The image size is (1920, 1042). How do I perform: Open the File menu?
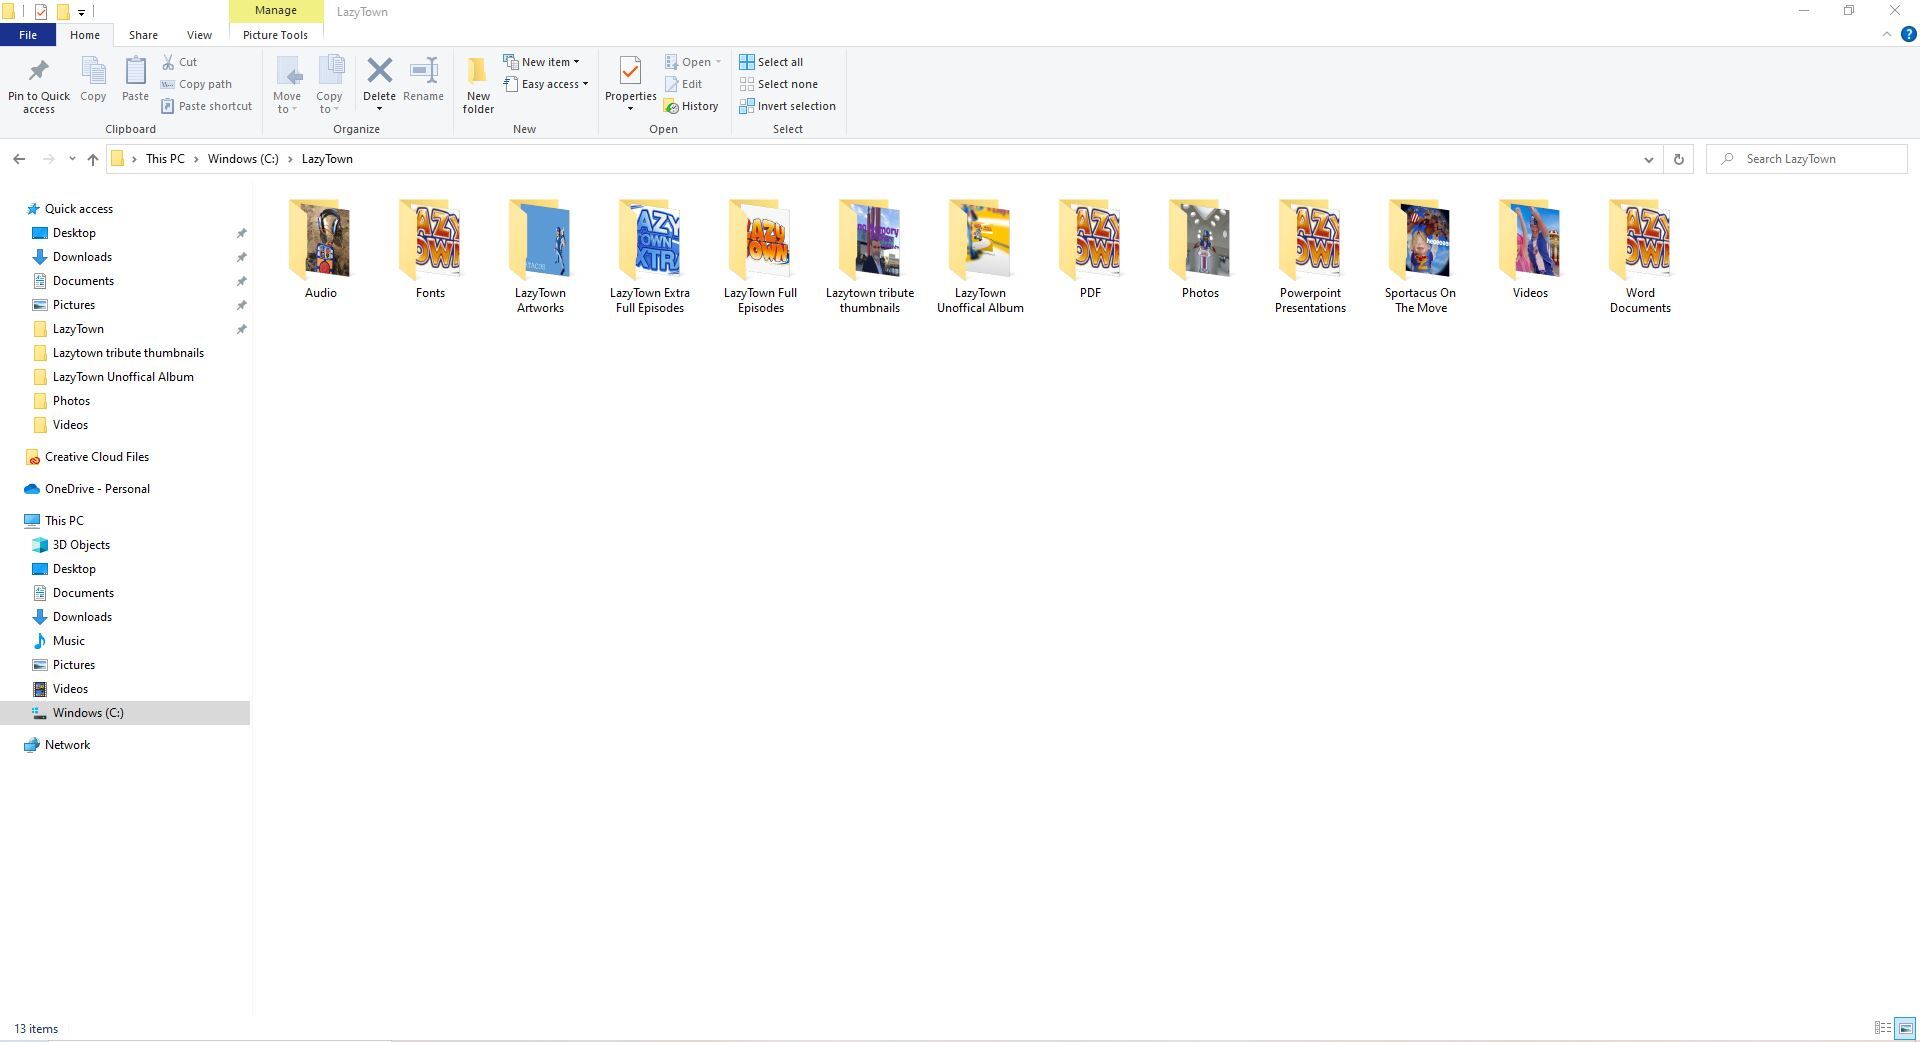click(x=28, y=35)
